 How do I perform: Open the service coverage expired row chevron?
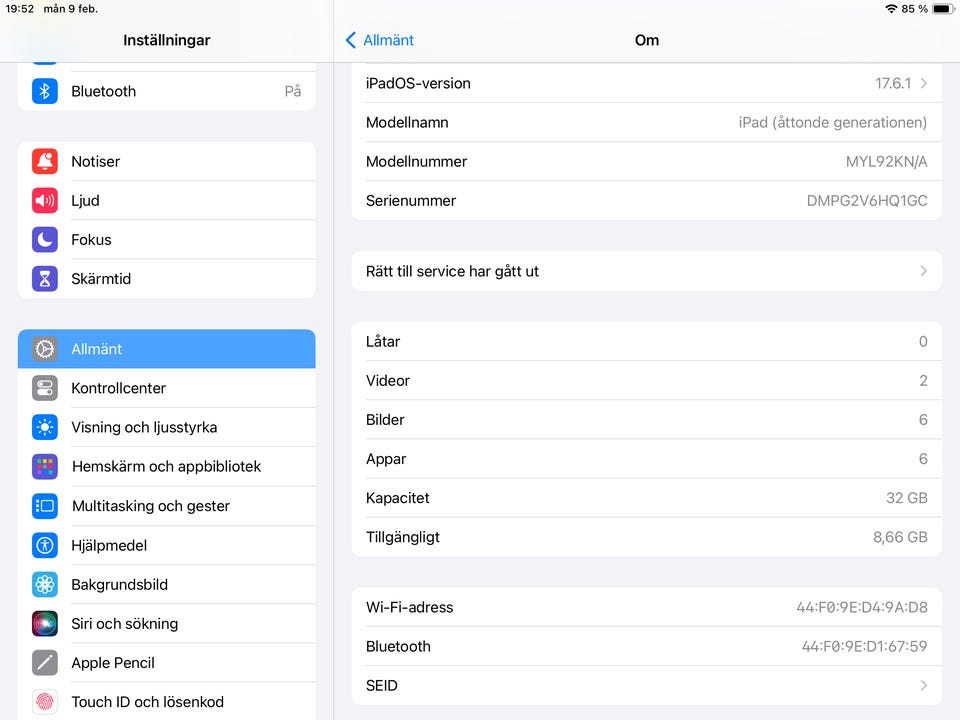point(923,271)
